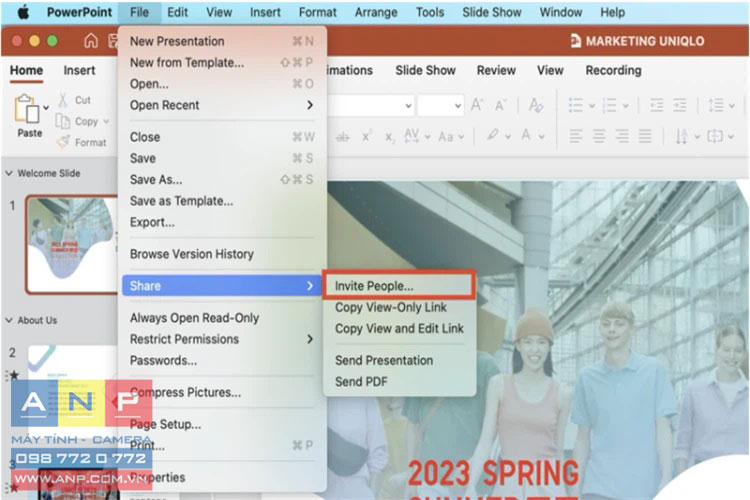The height and width of the screenshot is (500, 750).
Task: Click the decrease indent icon
Action: point(657,105)
